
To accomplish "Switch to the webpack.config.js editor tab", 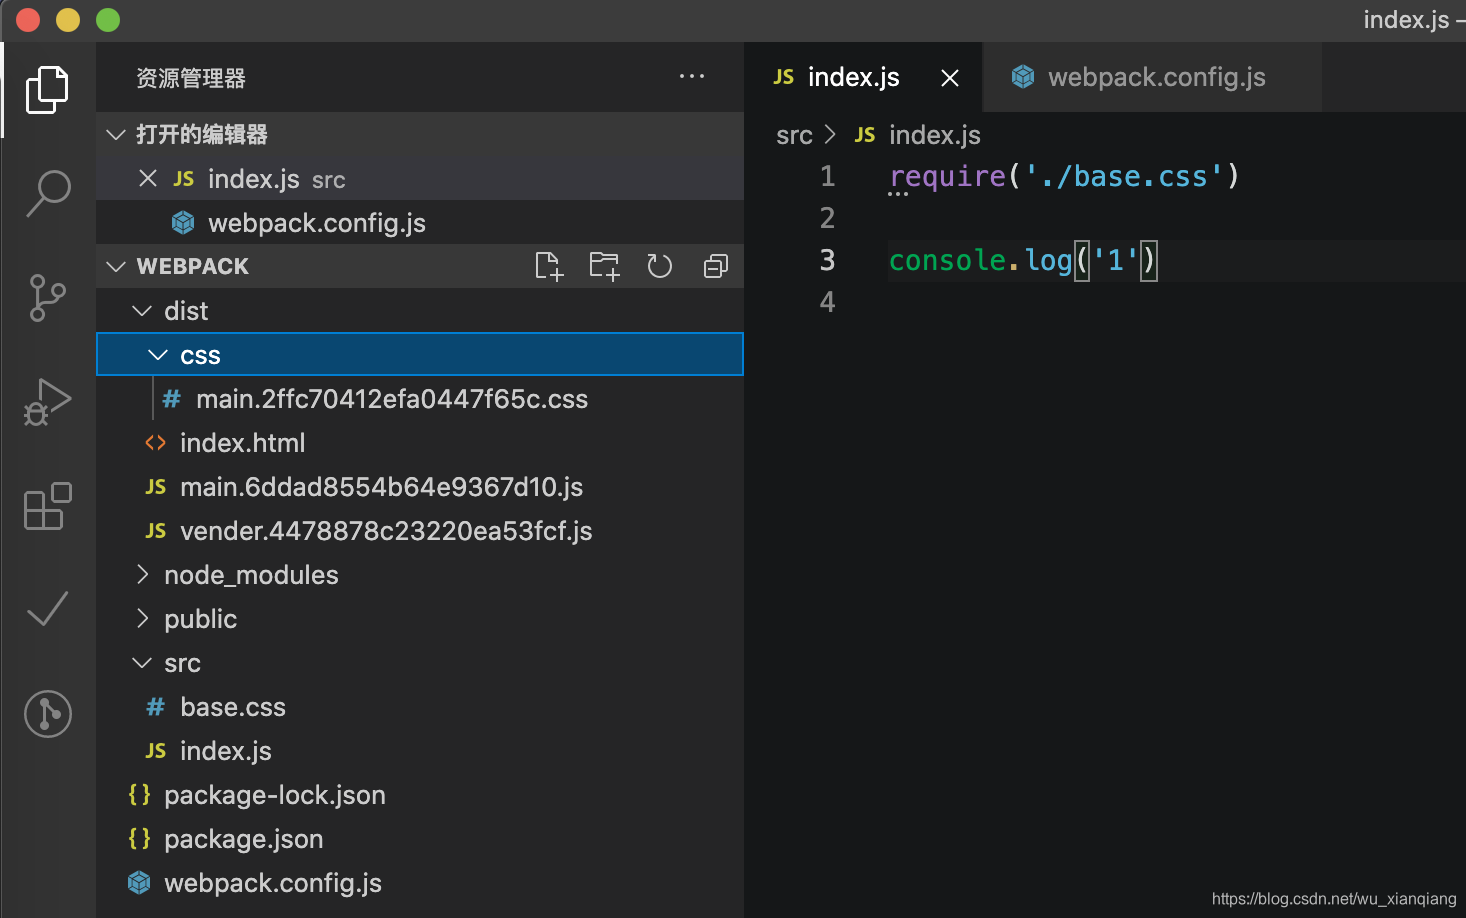I will point(1156,77).
